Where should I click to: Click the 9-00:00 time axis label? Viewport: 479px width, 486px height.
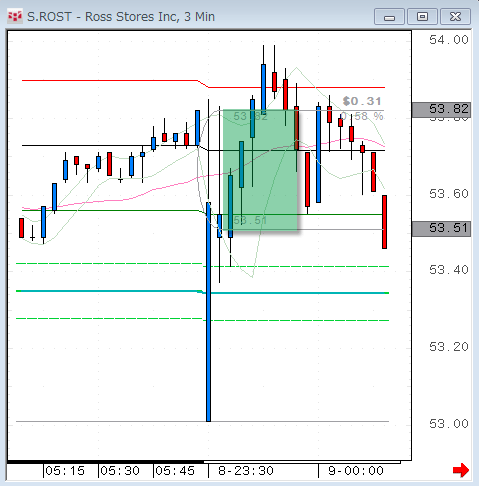356,471
